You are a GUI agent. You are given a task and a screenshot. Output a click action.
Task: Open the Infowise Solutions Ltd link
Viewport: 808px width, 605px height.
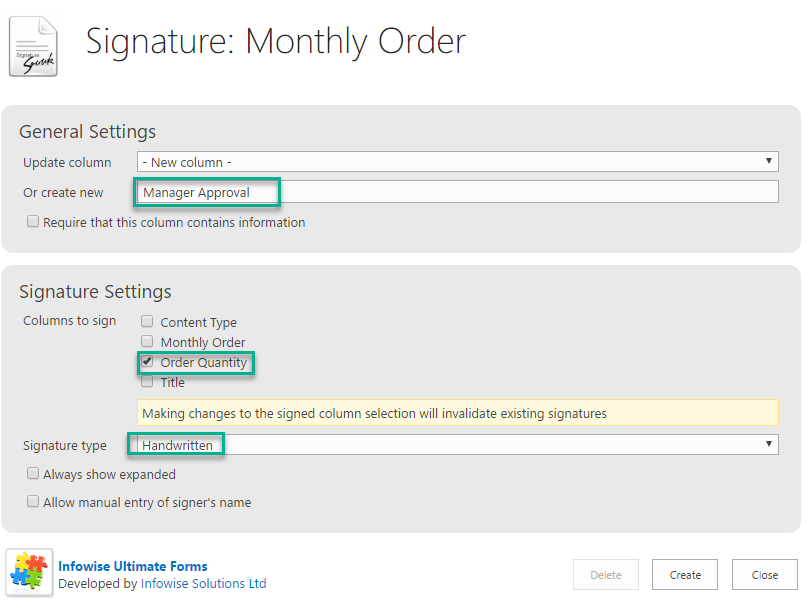(x=204, y=583)
